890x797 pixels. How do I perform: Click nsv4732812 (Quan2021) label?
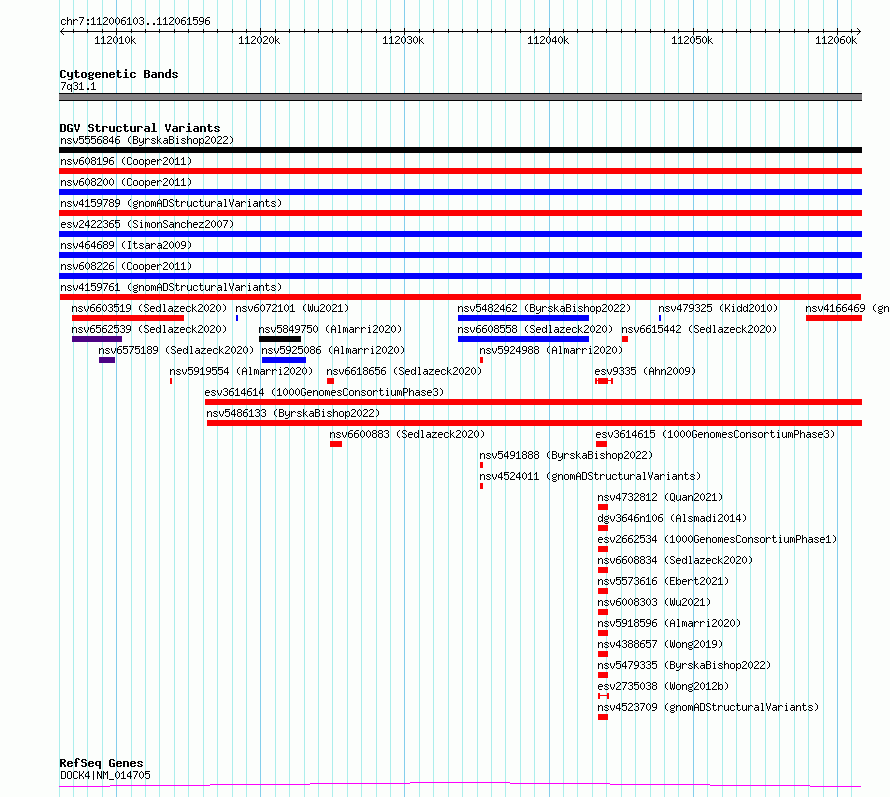(x=660, y=497)
